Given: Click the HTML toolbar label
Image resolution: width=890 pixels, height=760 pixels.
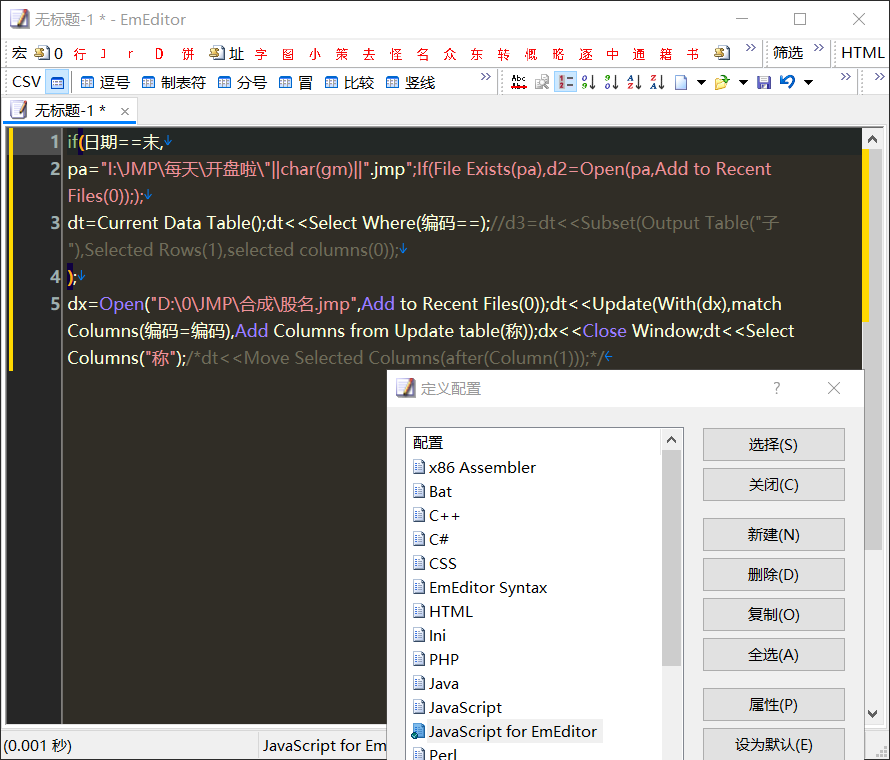Looking at the screenshot, I should [862, 53].
